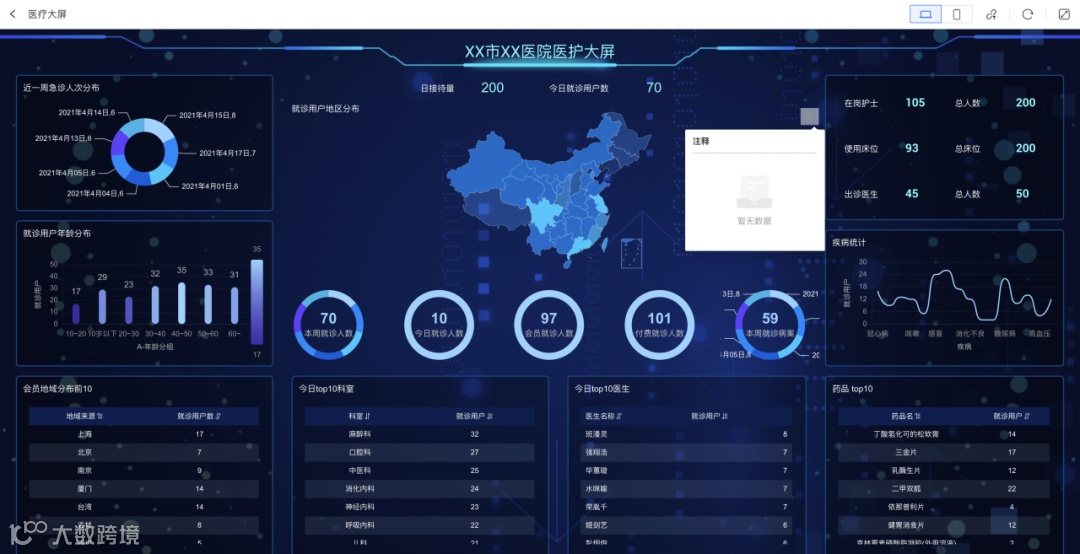
Task: Sort 就诊用户 column in 今日top10医生 table
Action: (725, 416)
